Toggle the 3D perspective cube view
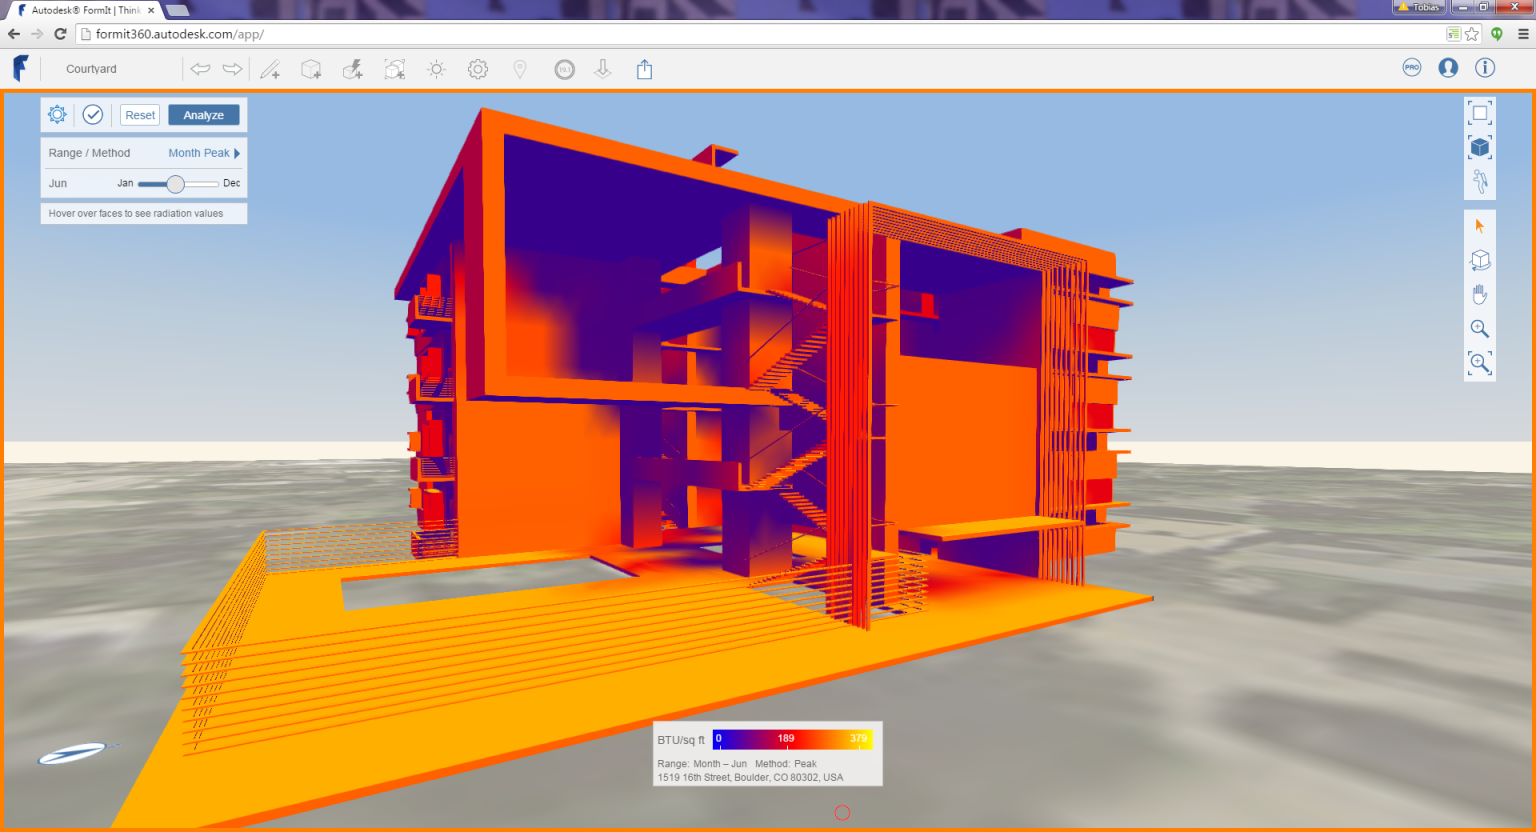 click(x=1480, y=147)
